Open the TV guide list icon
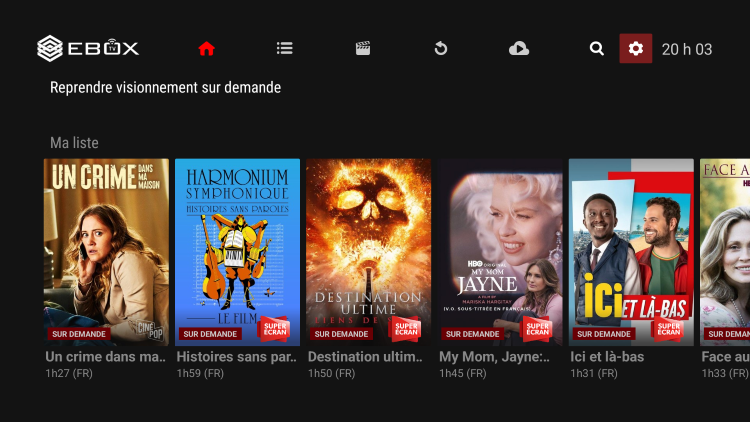The height and width of the screenshot is (422, 750). tap(284, 48)
